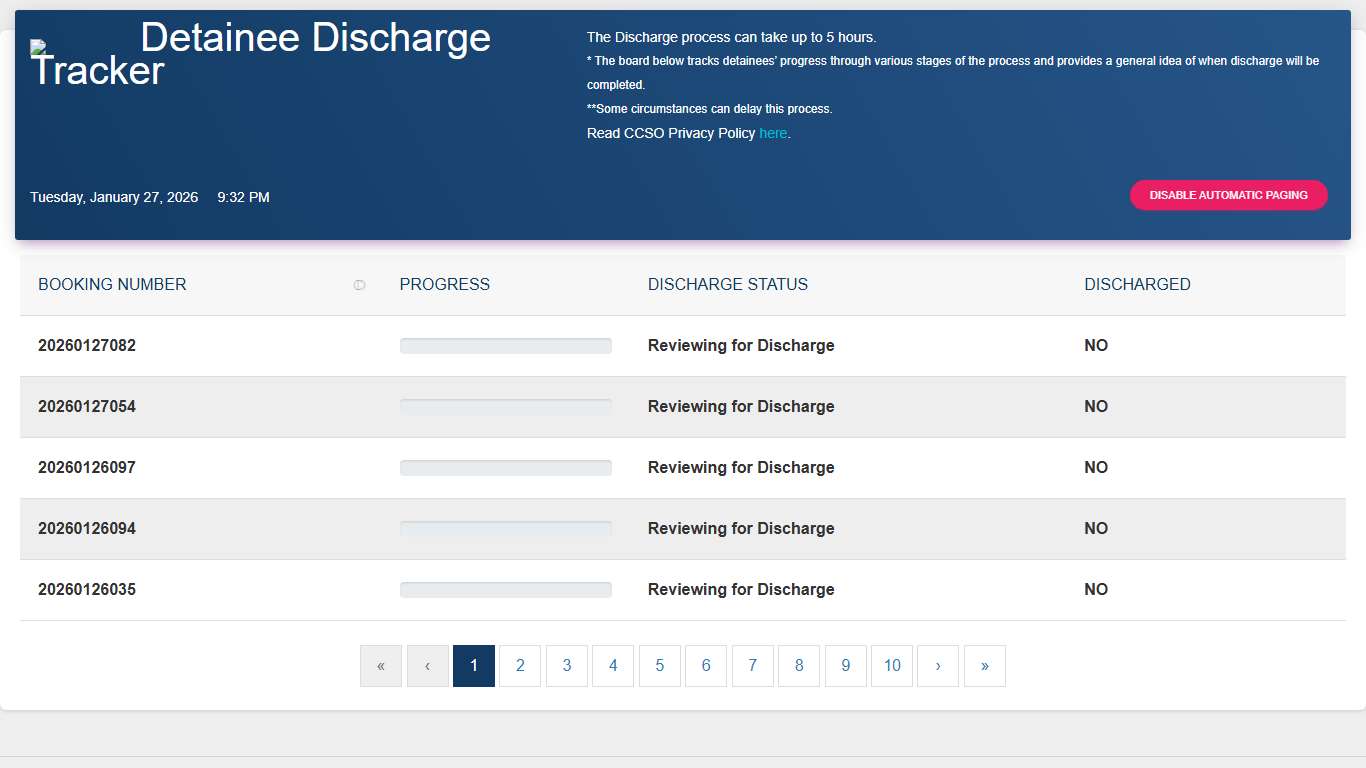Disable automatic paging

[x=1228, y=195]
